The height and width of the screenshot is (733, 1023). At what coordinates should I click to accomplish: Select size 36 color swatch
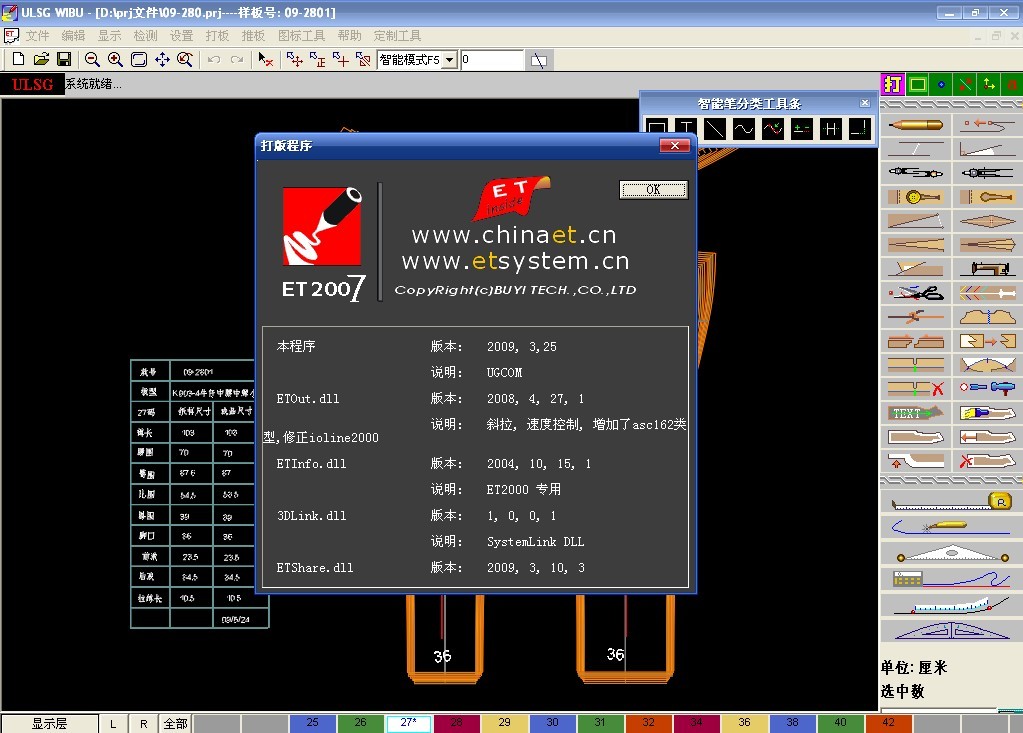pyautogui.click(x=744, y=723)
